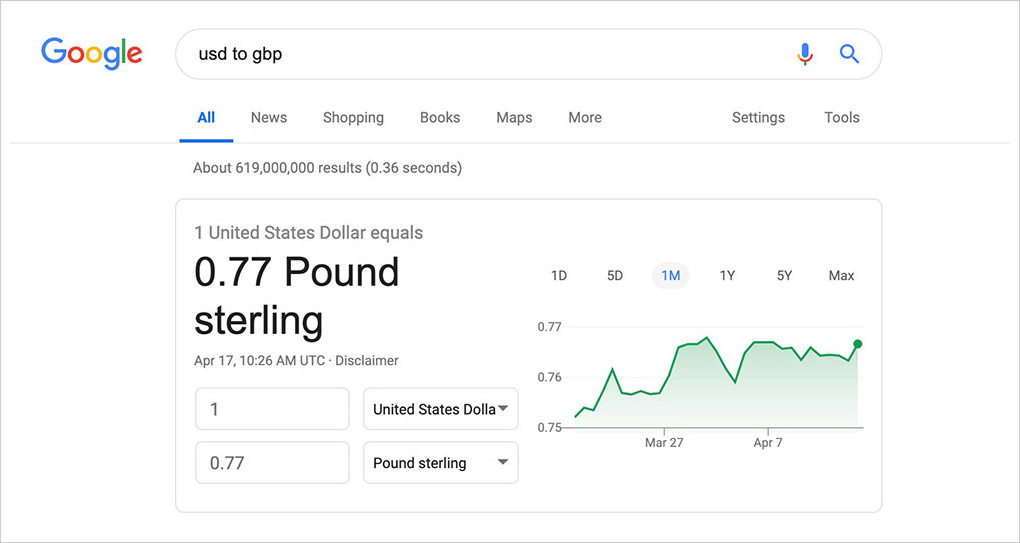Open the Maps tab

point(514,118)
